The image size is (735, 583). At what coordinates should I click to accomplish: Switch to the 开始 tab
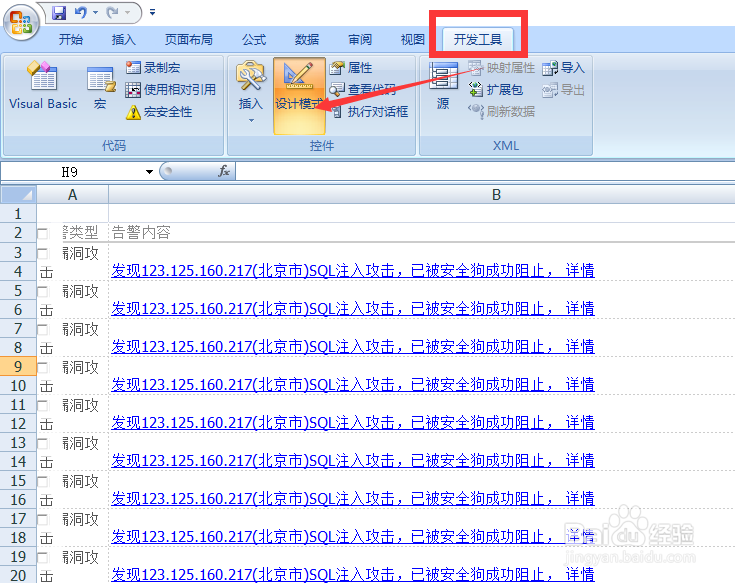pyautogui.click(x=71, y=39)
